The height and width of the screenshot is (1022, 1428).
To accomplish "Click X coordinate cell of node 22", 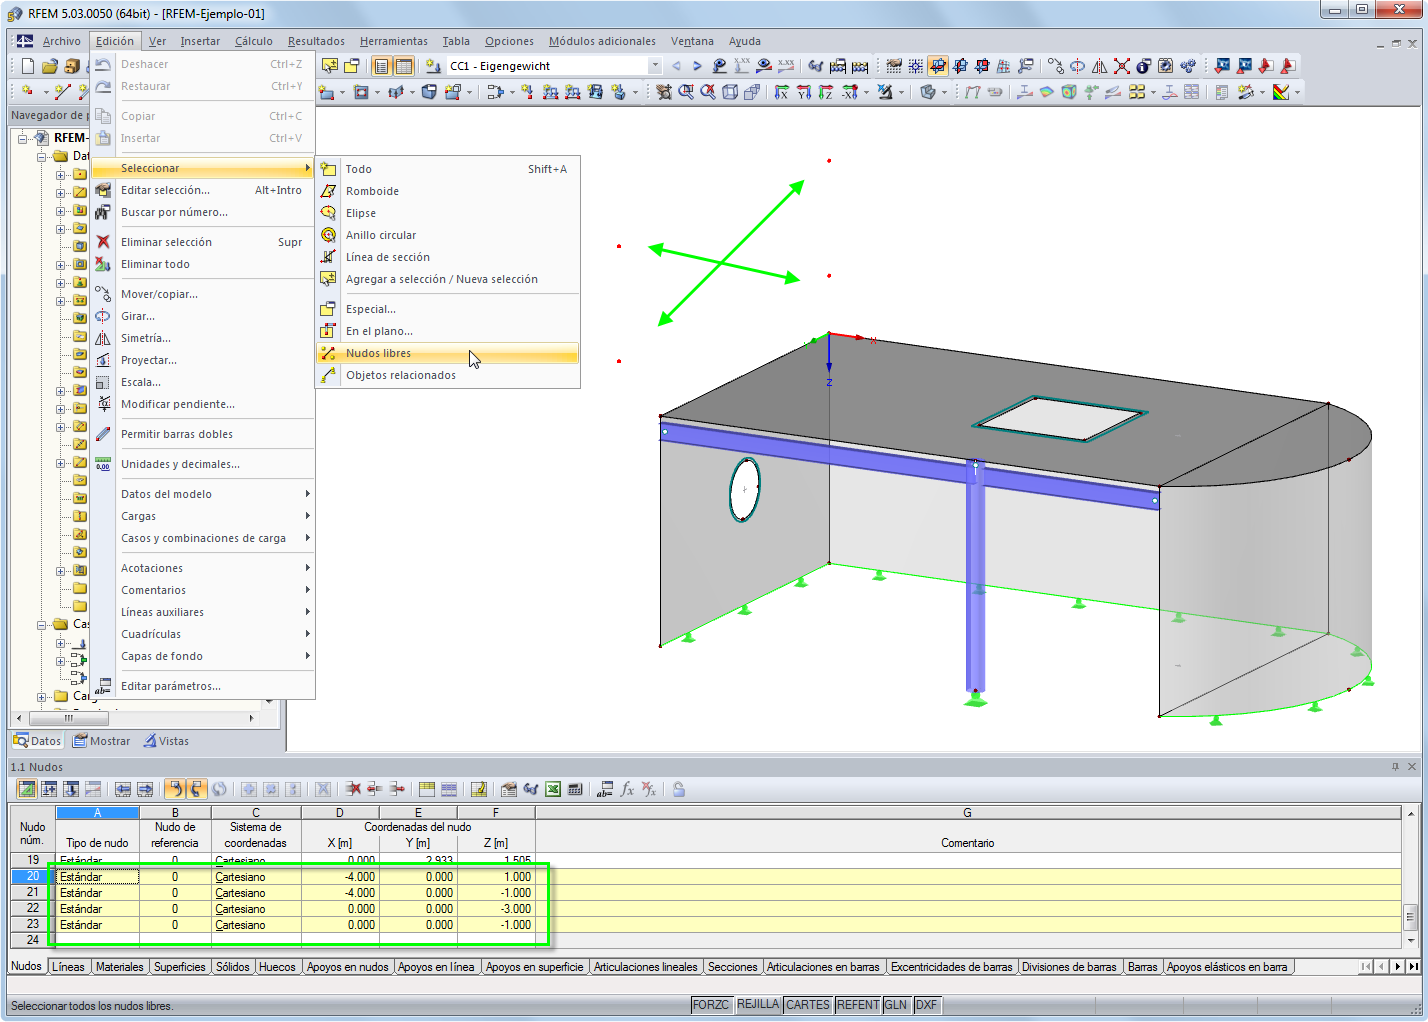I will (x=340, y=909).
